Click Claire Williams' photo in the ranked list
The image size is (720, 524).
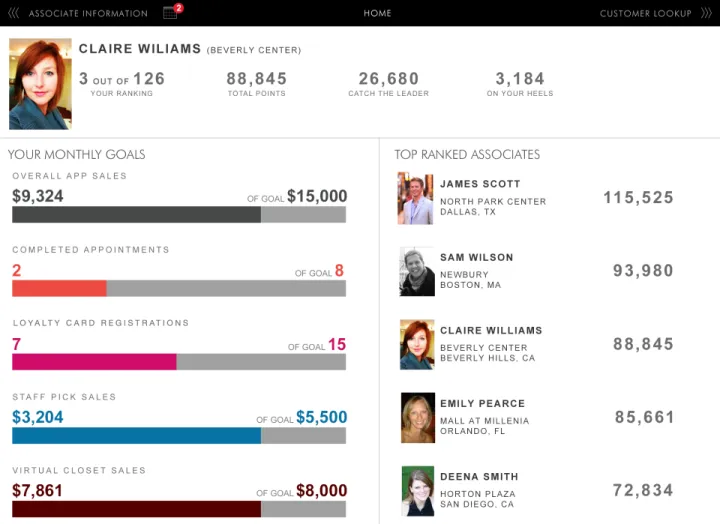pos(416,345)
